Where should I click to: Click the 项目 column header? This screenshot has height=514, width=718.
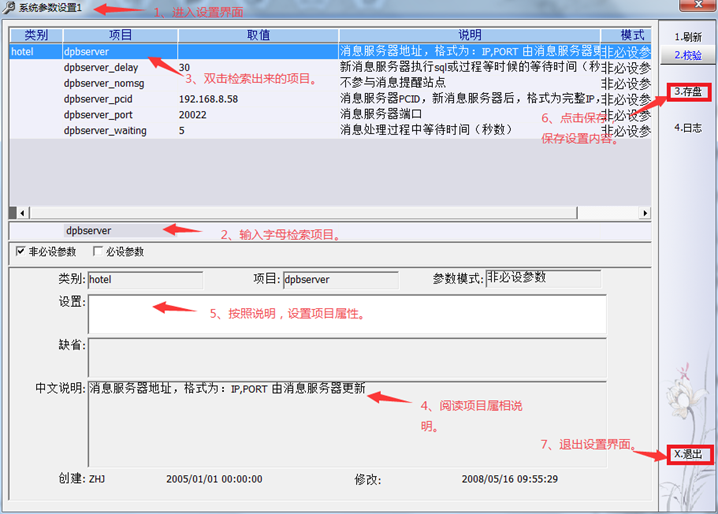(120, 35)
